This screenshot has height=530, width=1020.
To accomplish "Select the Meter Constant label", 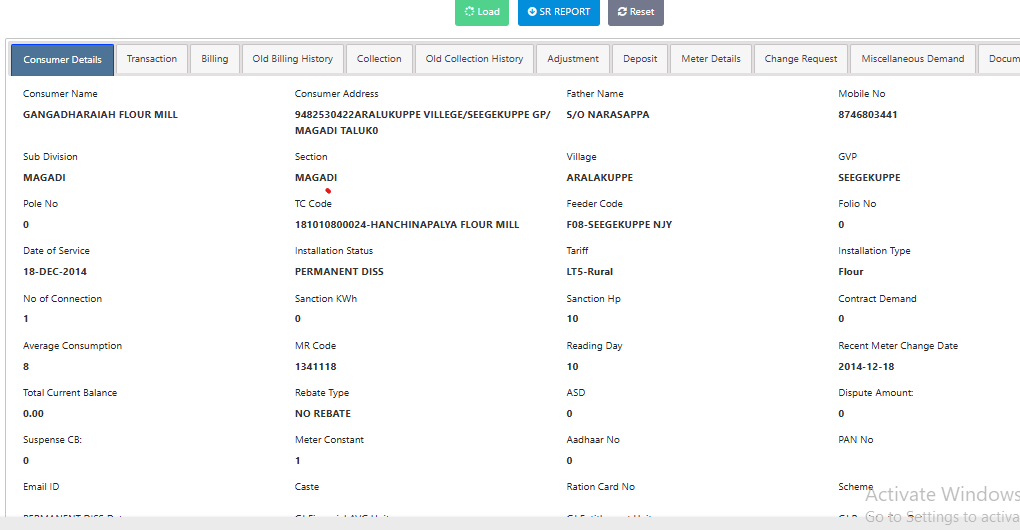I will coord(329,440).
